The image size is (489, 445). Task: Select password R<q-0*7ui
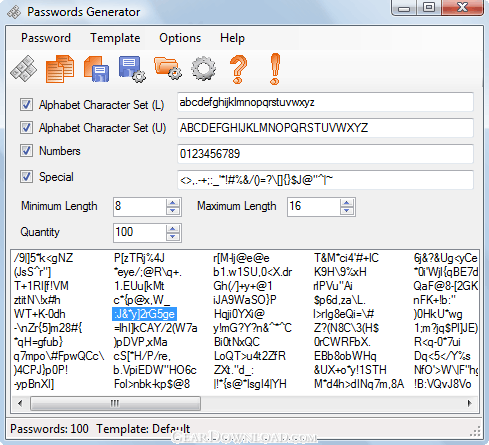click(x=437, y=342)
